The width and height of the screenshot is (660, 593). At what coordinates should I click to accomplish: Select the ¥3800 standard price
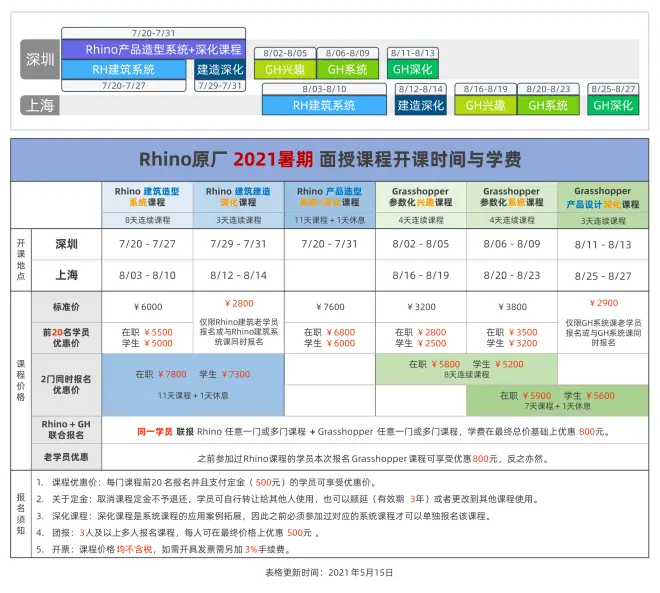coord(512,307)
